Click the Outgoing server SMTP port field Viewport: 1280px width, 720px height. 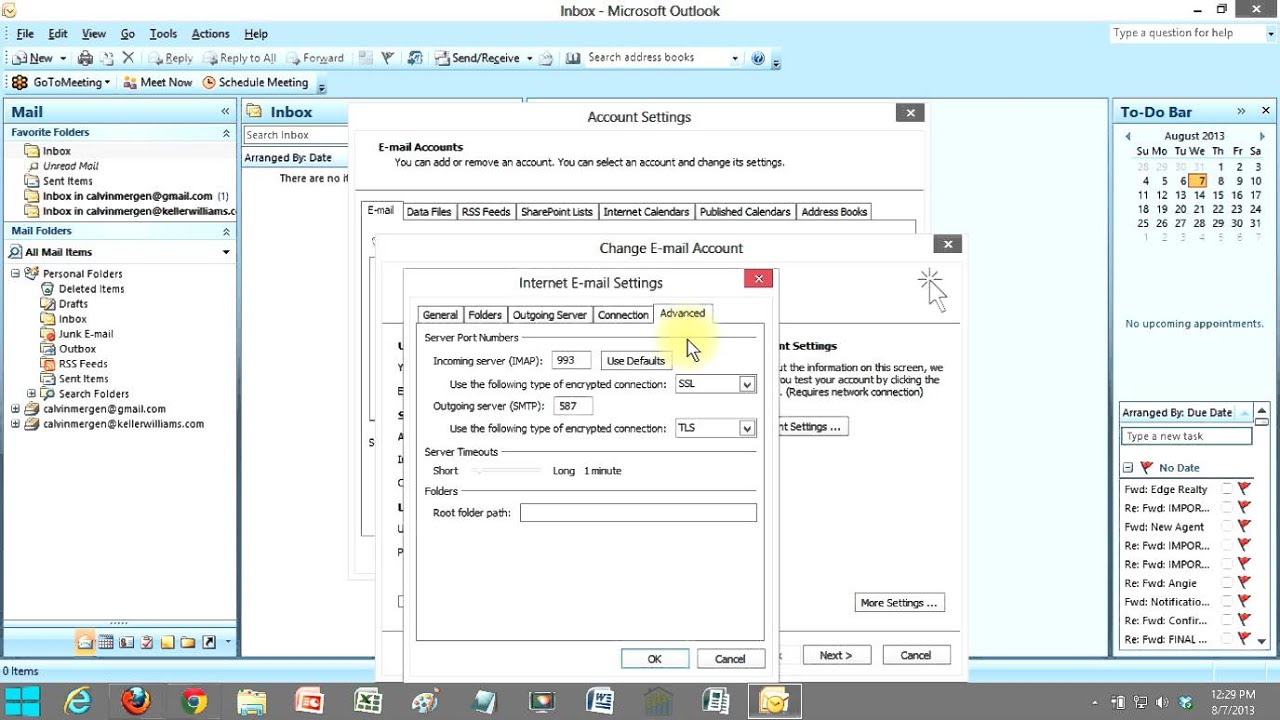(572, 406)
